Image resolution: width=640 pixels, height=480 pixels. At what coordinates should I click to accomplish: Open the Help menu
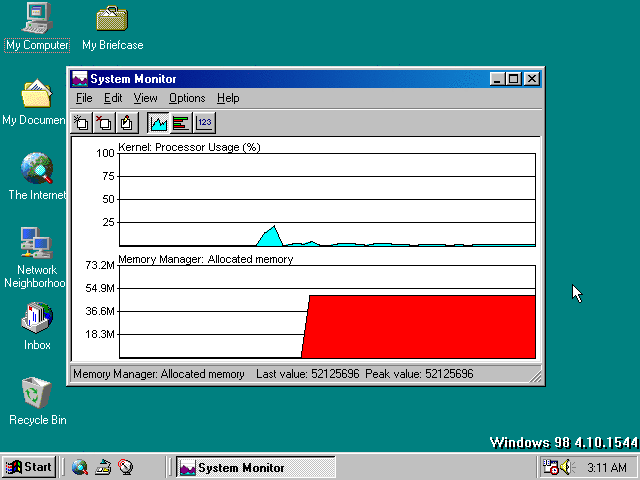coord(228,98)
